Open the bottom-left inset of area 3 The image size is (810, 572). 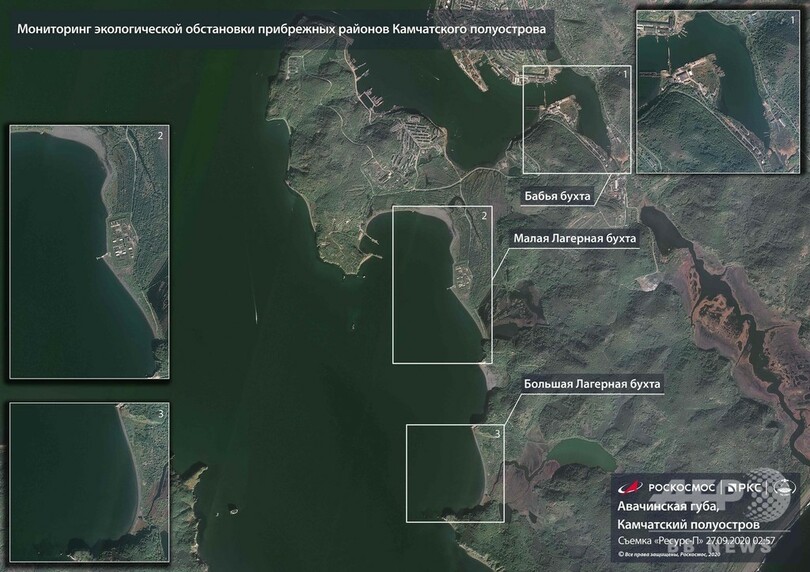point(88,471)
